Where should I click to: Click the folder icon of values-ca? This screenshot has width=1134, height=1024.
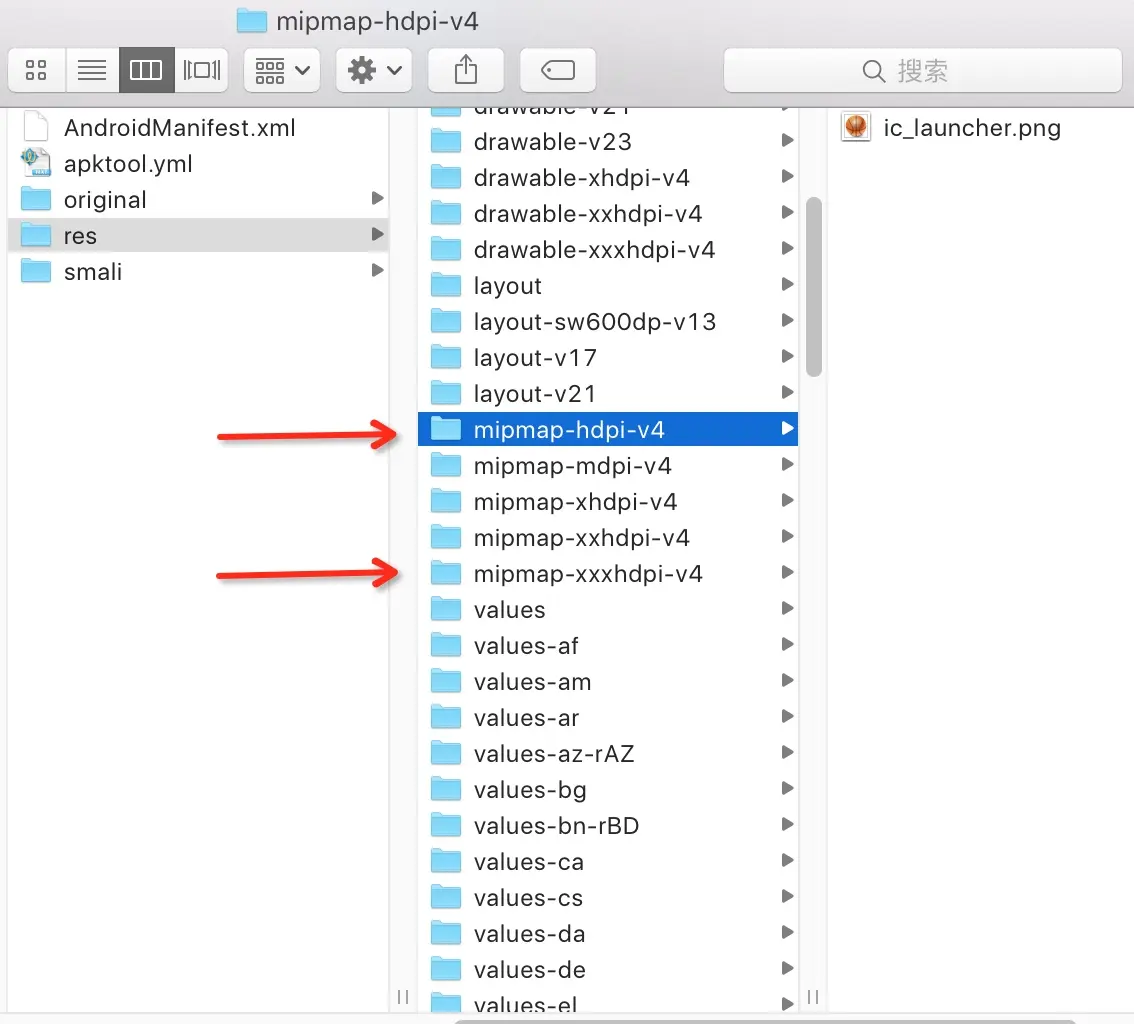446,861
